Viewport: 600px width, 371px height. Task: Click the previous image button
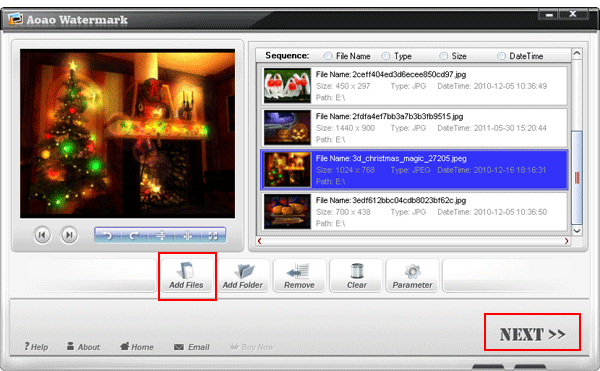[42, 234]
